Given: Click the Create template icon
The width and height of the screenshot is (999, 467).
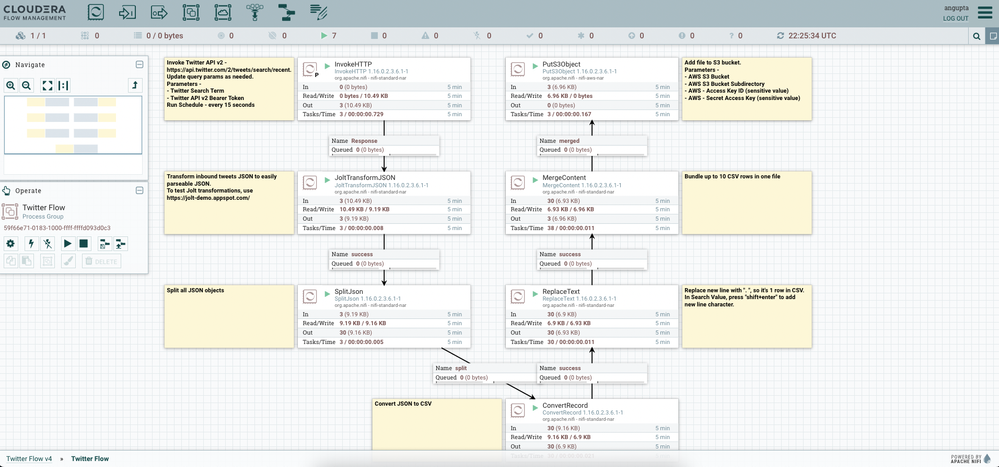Looking at the screenshot, I should [x=105, y=243].
